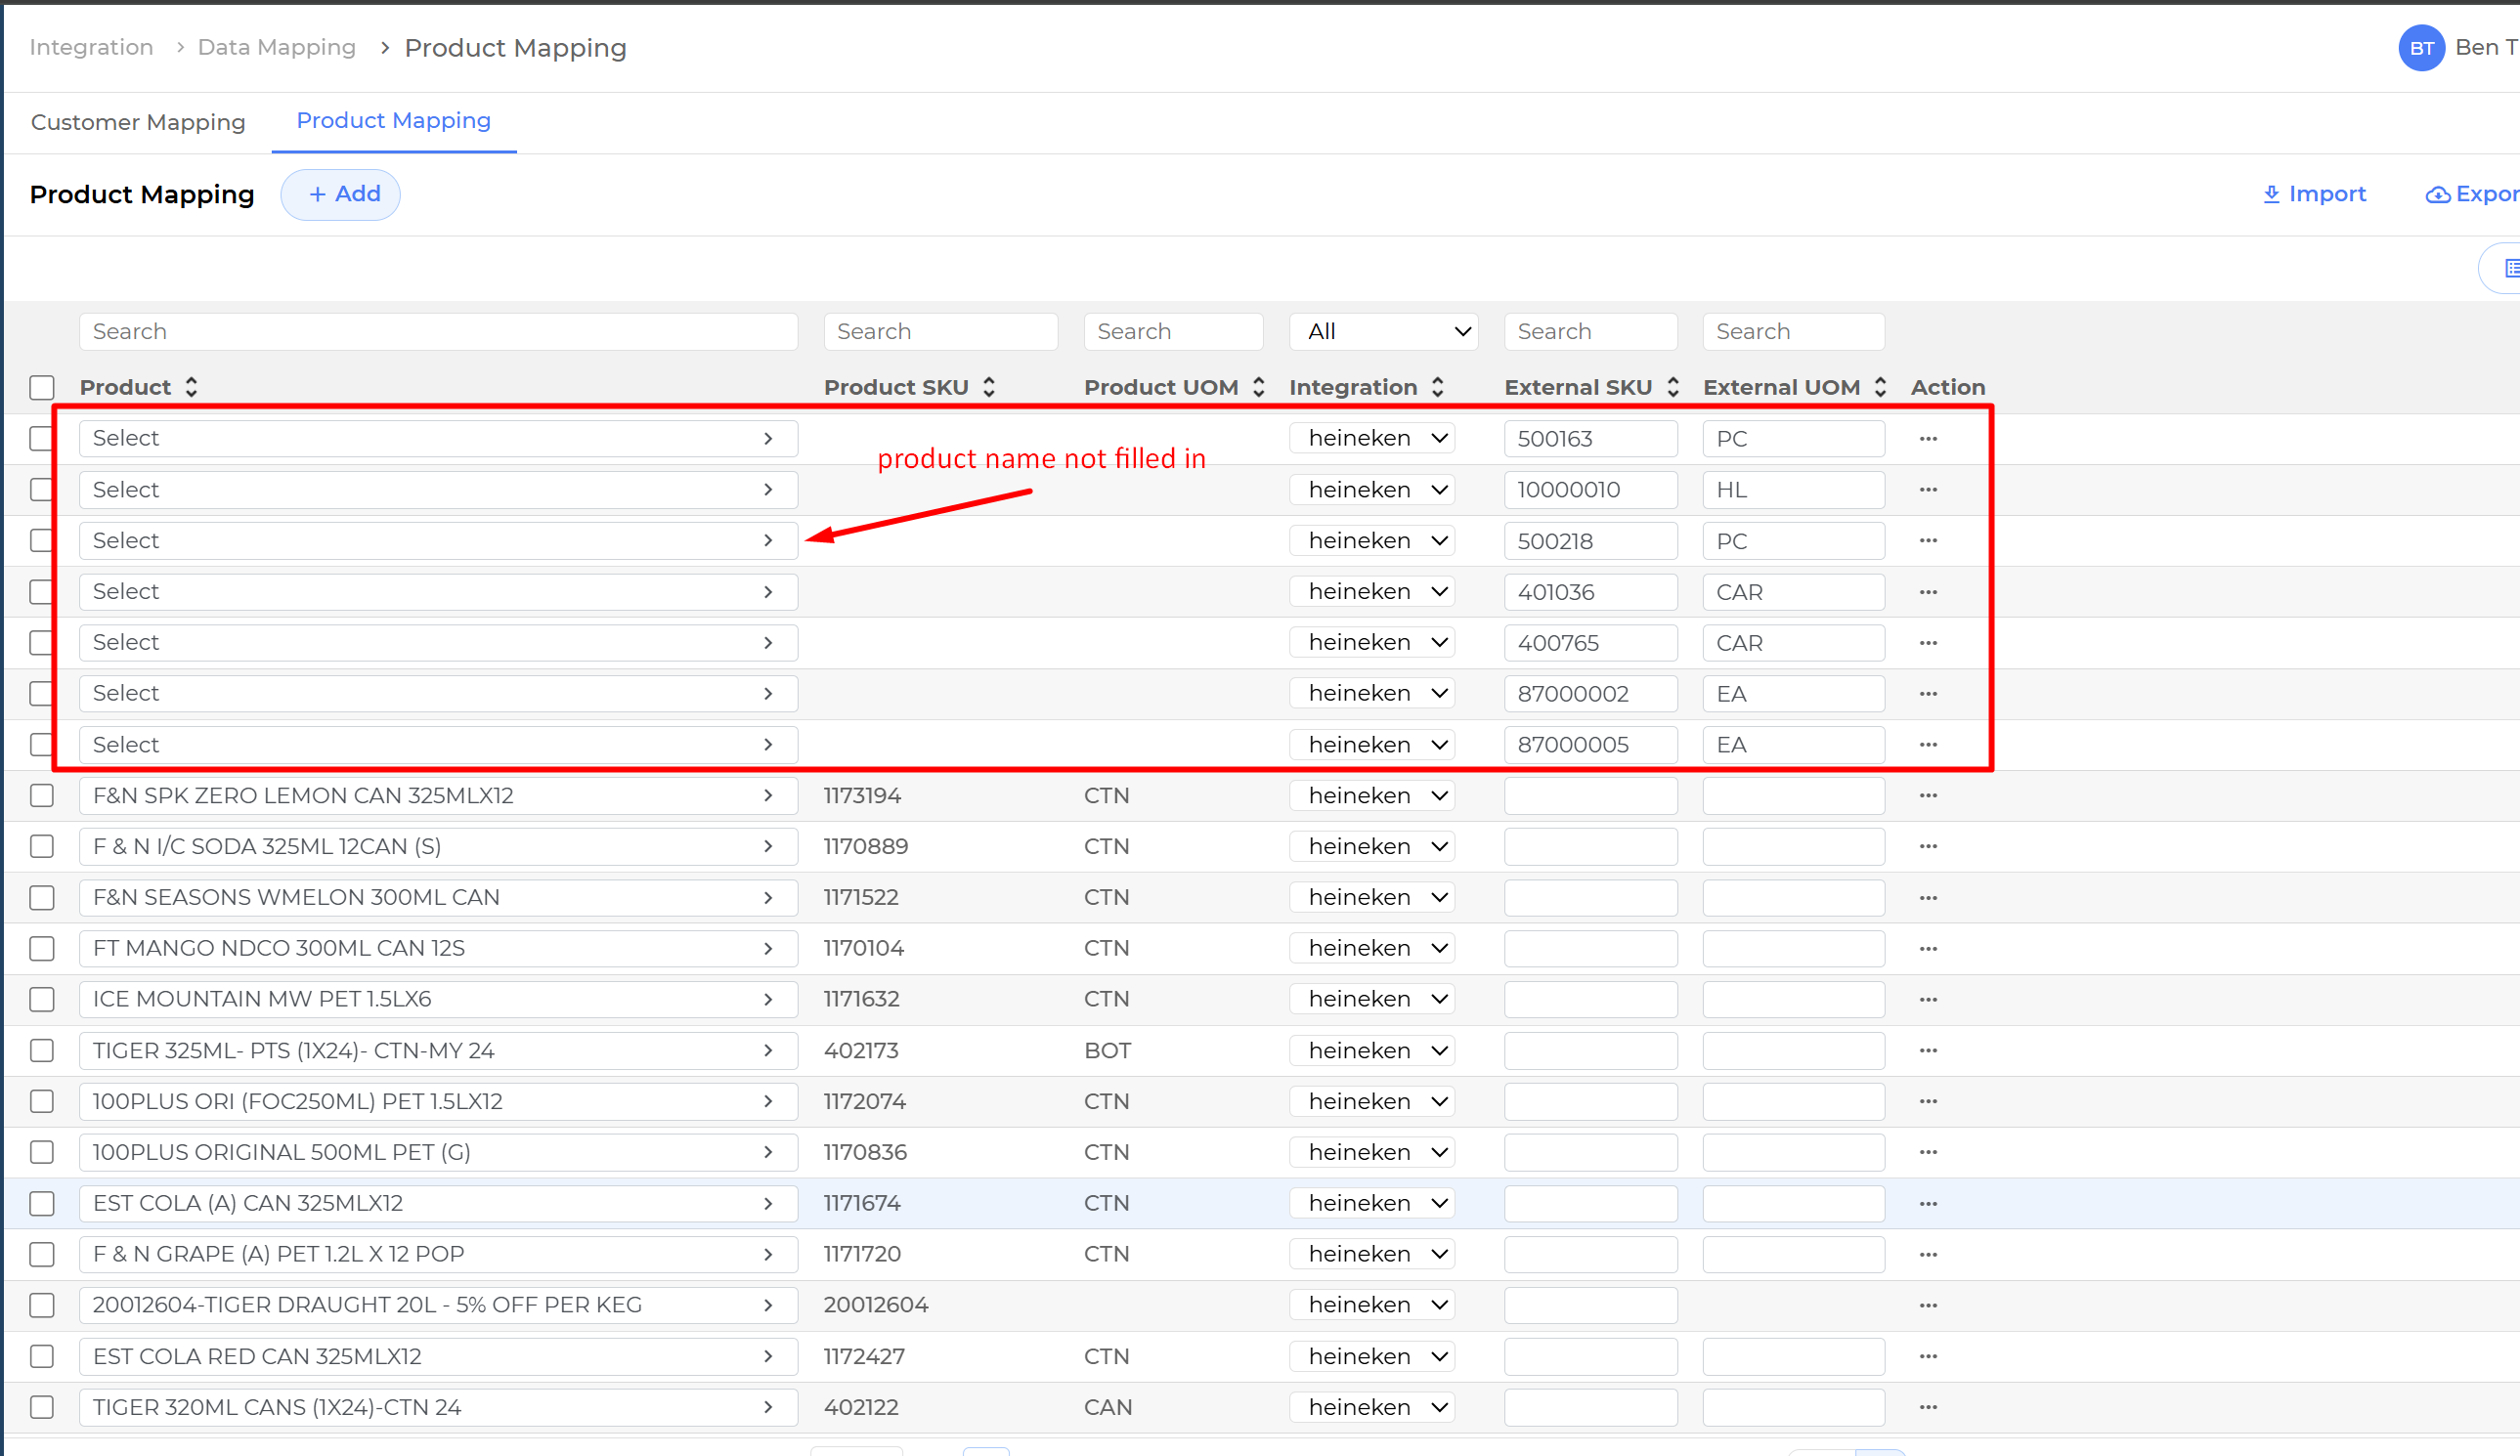Open ellipsis menu for TIGER 320ML CANS row

click(x=1928, y=1408)
